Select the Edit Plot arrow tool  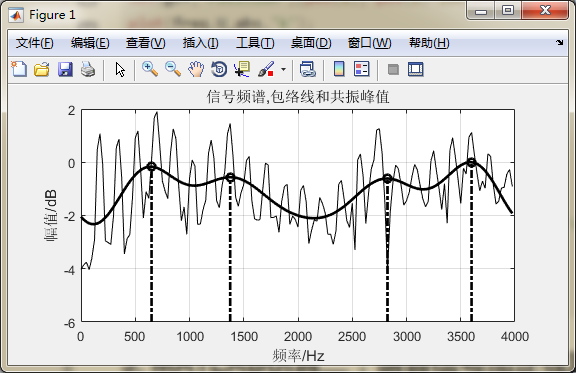tap(120, 69)
